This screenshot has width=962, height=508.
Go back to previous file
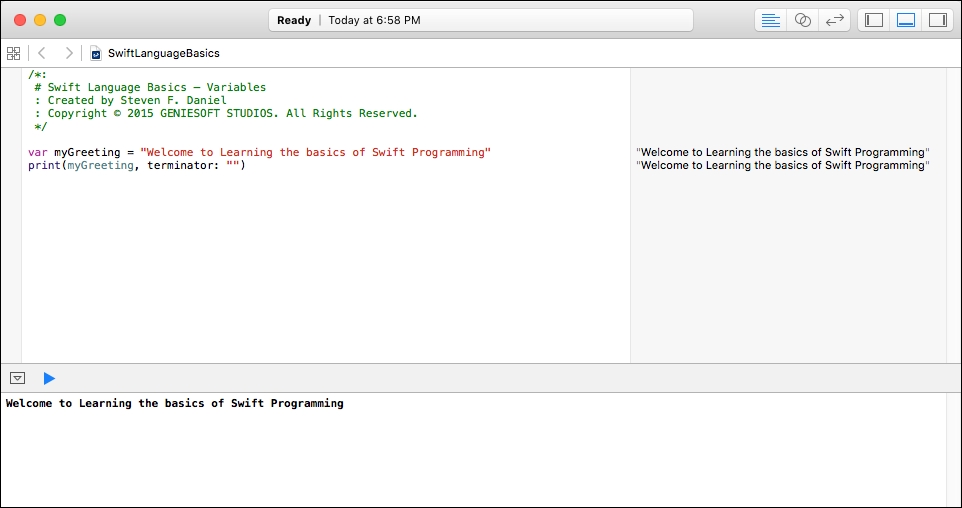coord(42,53)
